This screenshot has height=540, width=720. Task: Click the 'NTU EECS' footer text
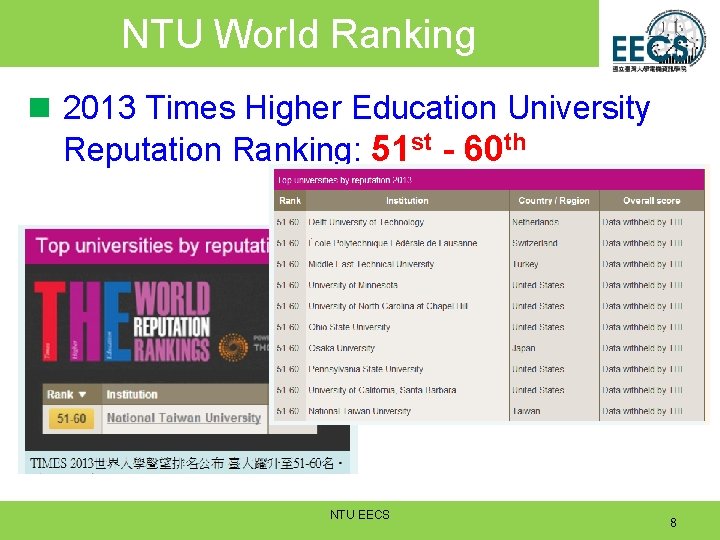point(360,515)
